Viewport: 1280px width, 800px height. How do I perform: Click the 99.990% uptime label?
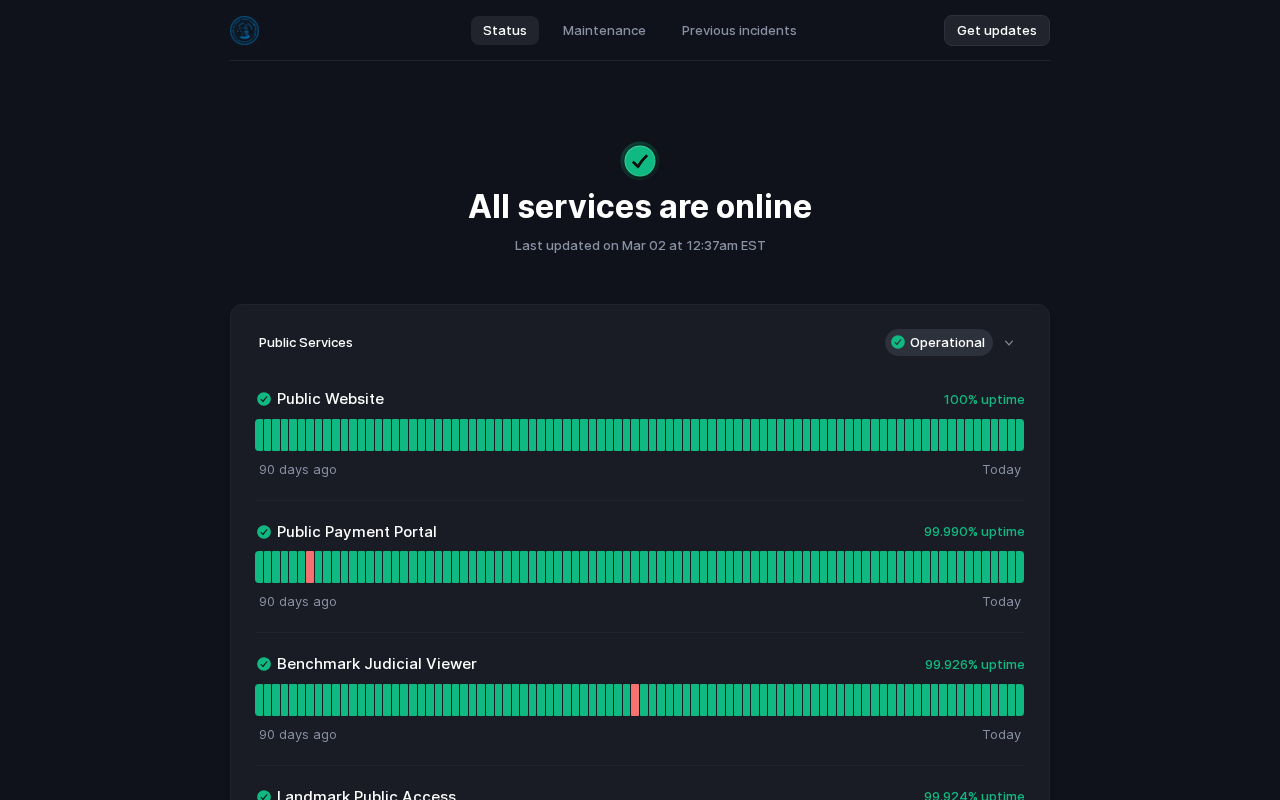click(x=973, y=532)
